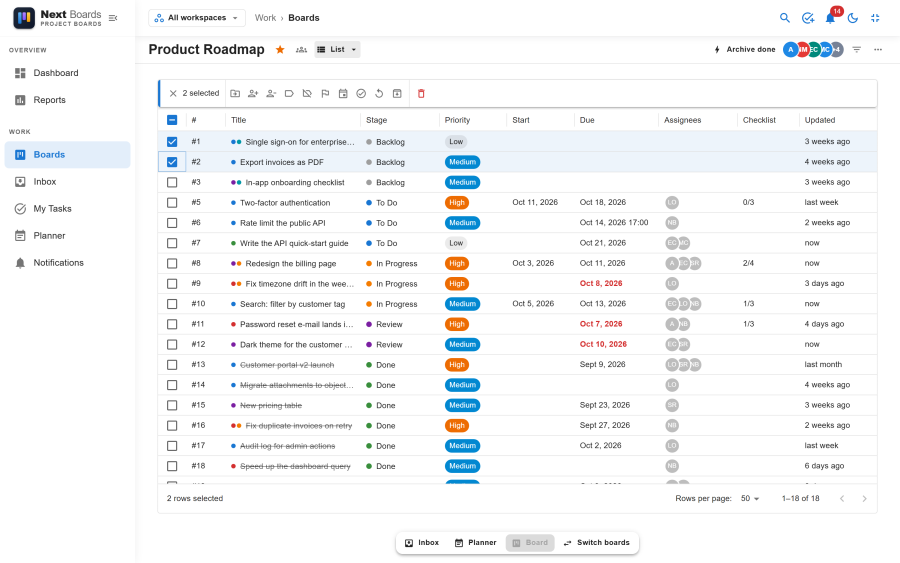Screen dimensions: 900x563
Task: Open the three-dot more options menu
Action: 878,49
